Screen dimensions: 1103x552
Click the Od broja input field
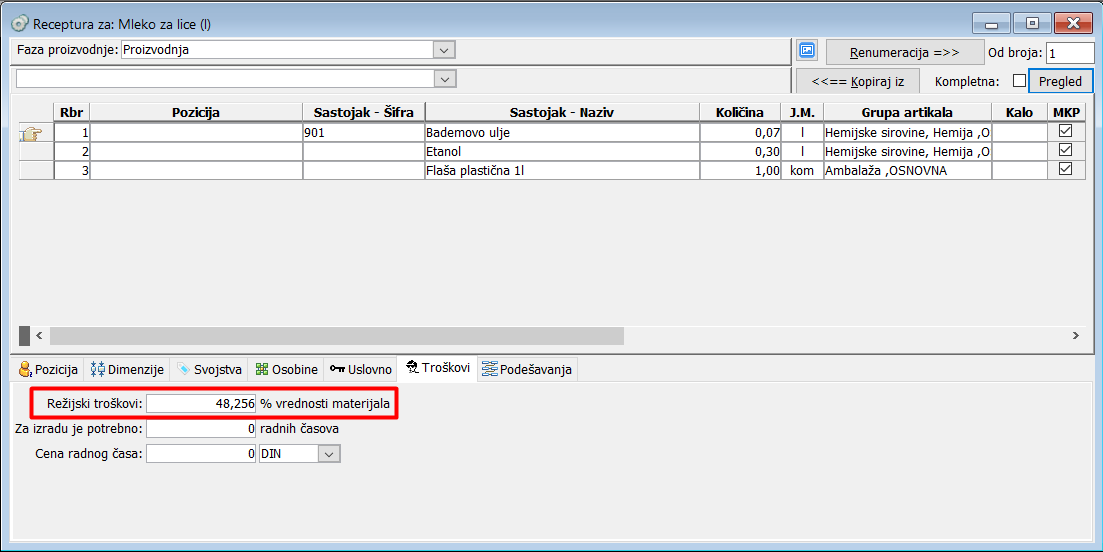click(x=1070, y=53)
